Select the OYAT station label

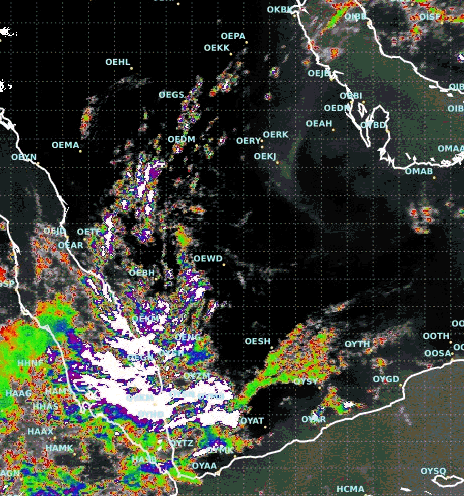[x=252, y=421]
